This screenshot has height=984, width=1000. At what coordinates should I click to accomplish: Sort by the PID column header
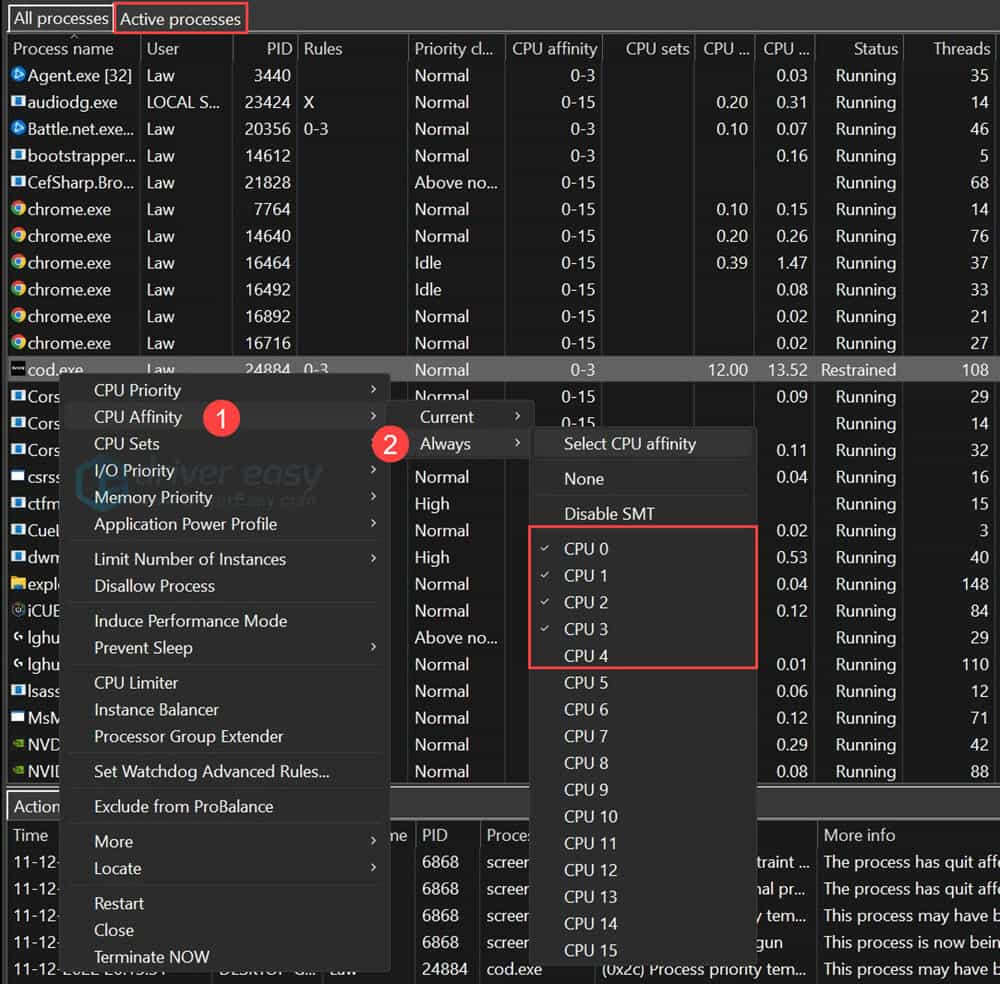pyautogui.click(x=278, y=49)
